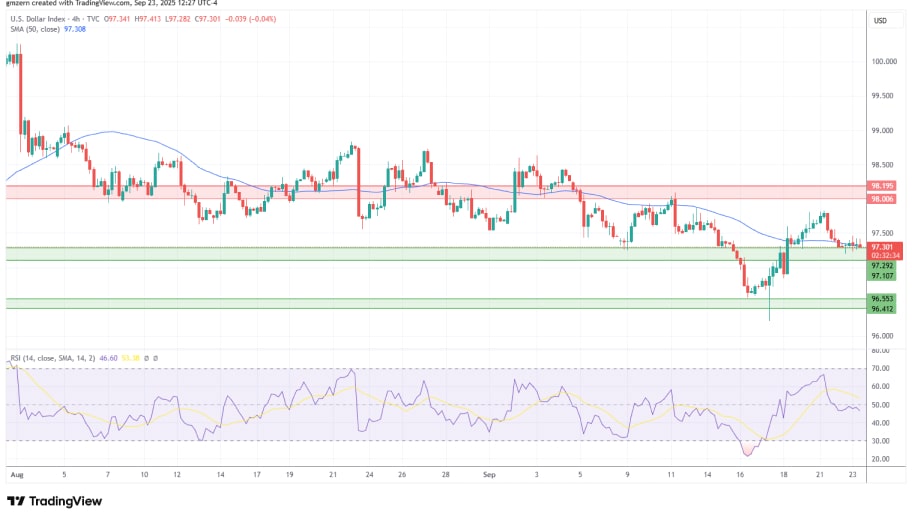Click the 98.195 red price label
The image size is (912, 513).
tap(882, 186)
